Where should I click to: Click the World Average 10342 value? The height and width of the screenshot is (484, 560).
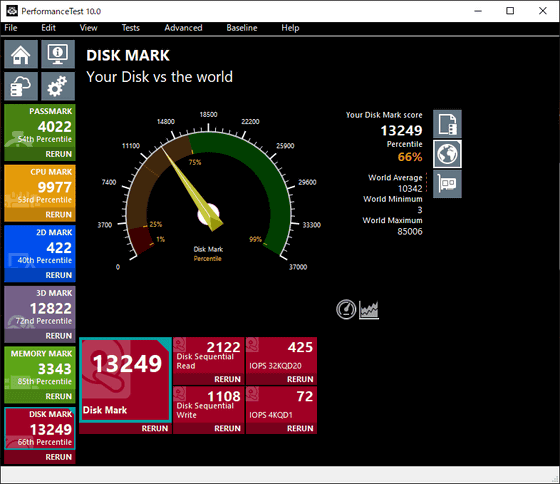(x=410, y=189)
